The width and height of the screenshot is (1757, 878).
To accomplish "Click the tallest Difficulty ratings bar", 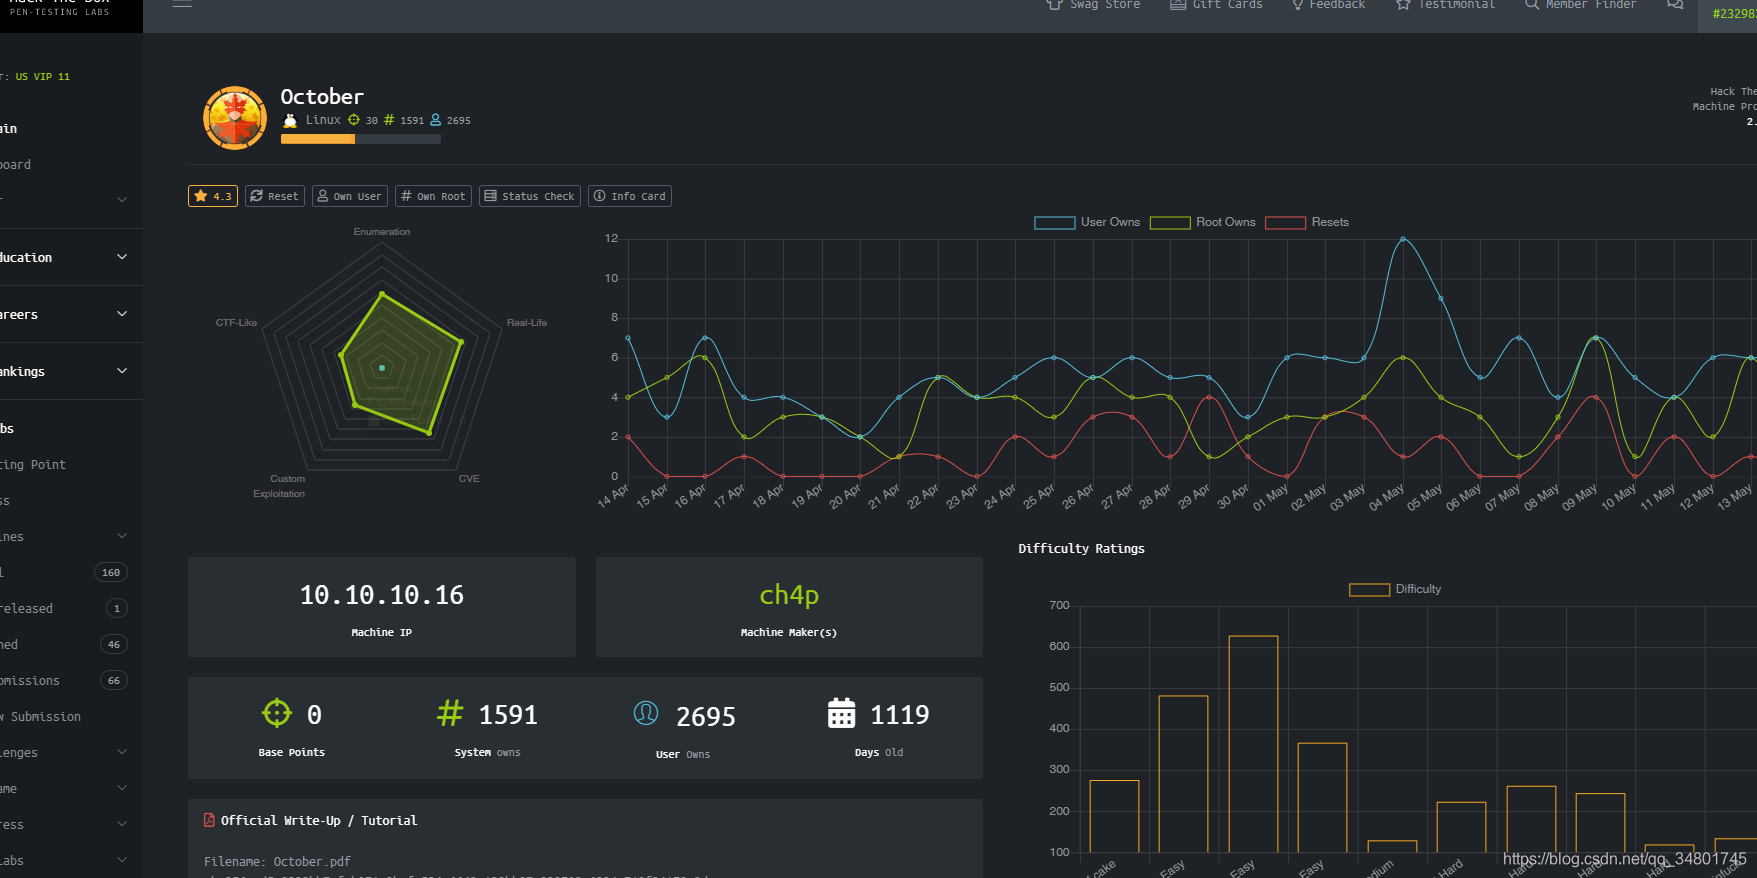I will pyautogui.click(x=1253, y=744).
